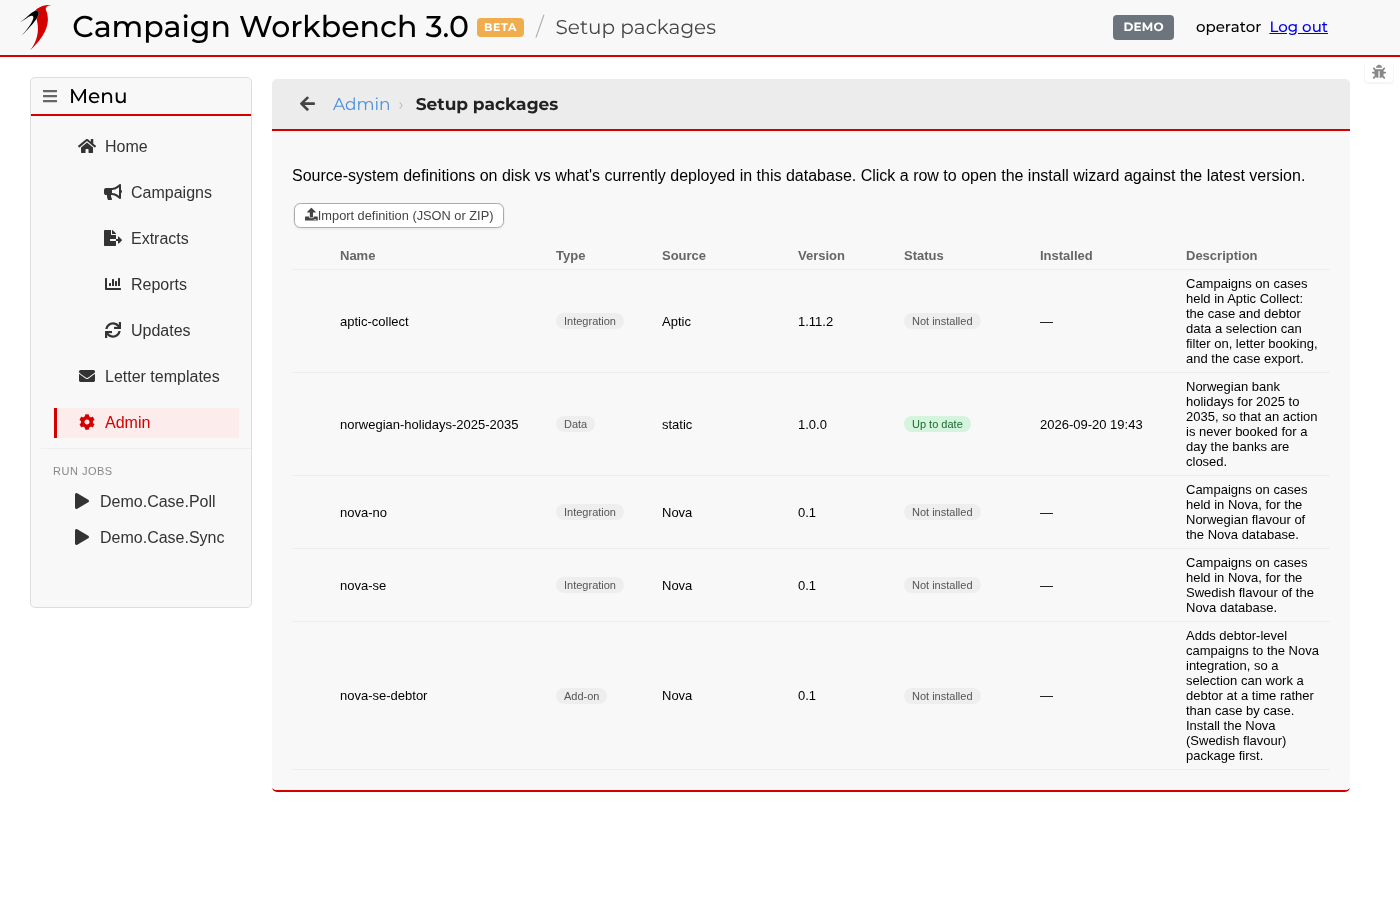
Task: Run Demo.Case.Sync via its play icon
Action: coord(82,537)
